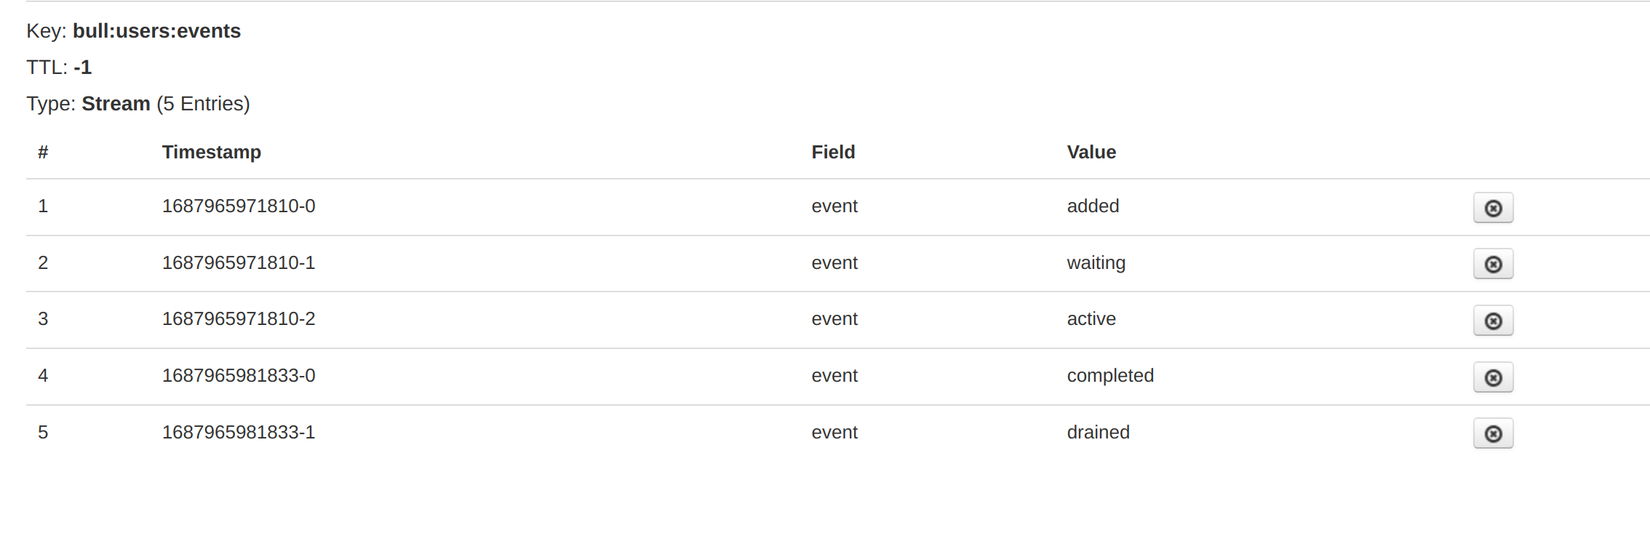Click the TTL value -1
This screenshot has width=1650, height=543.
click(x=82, y=68)
